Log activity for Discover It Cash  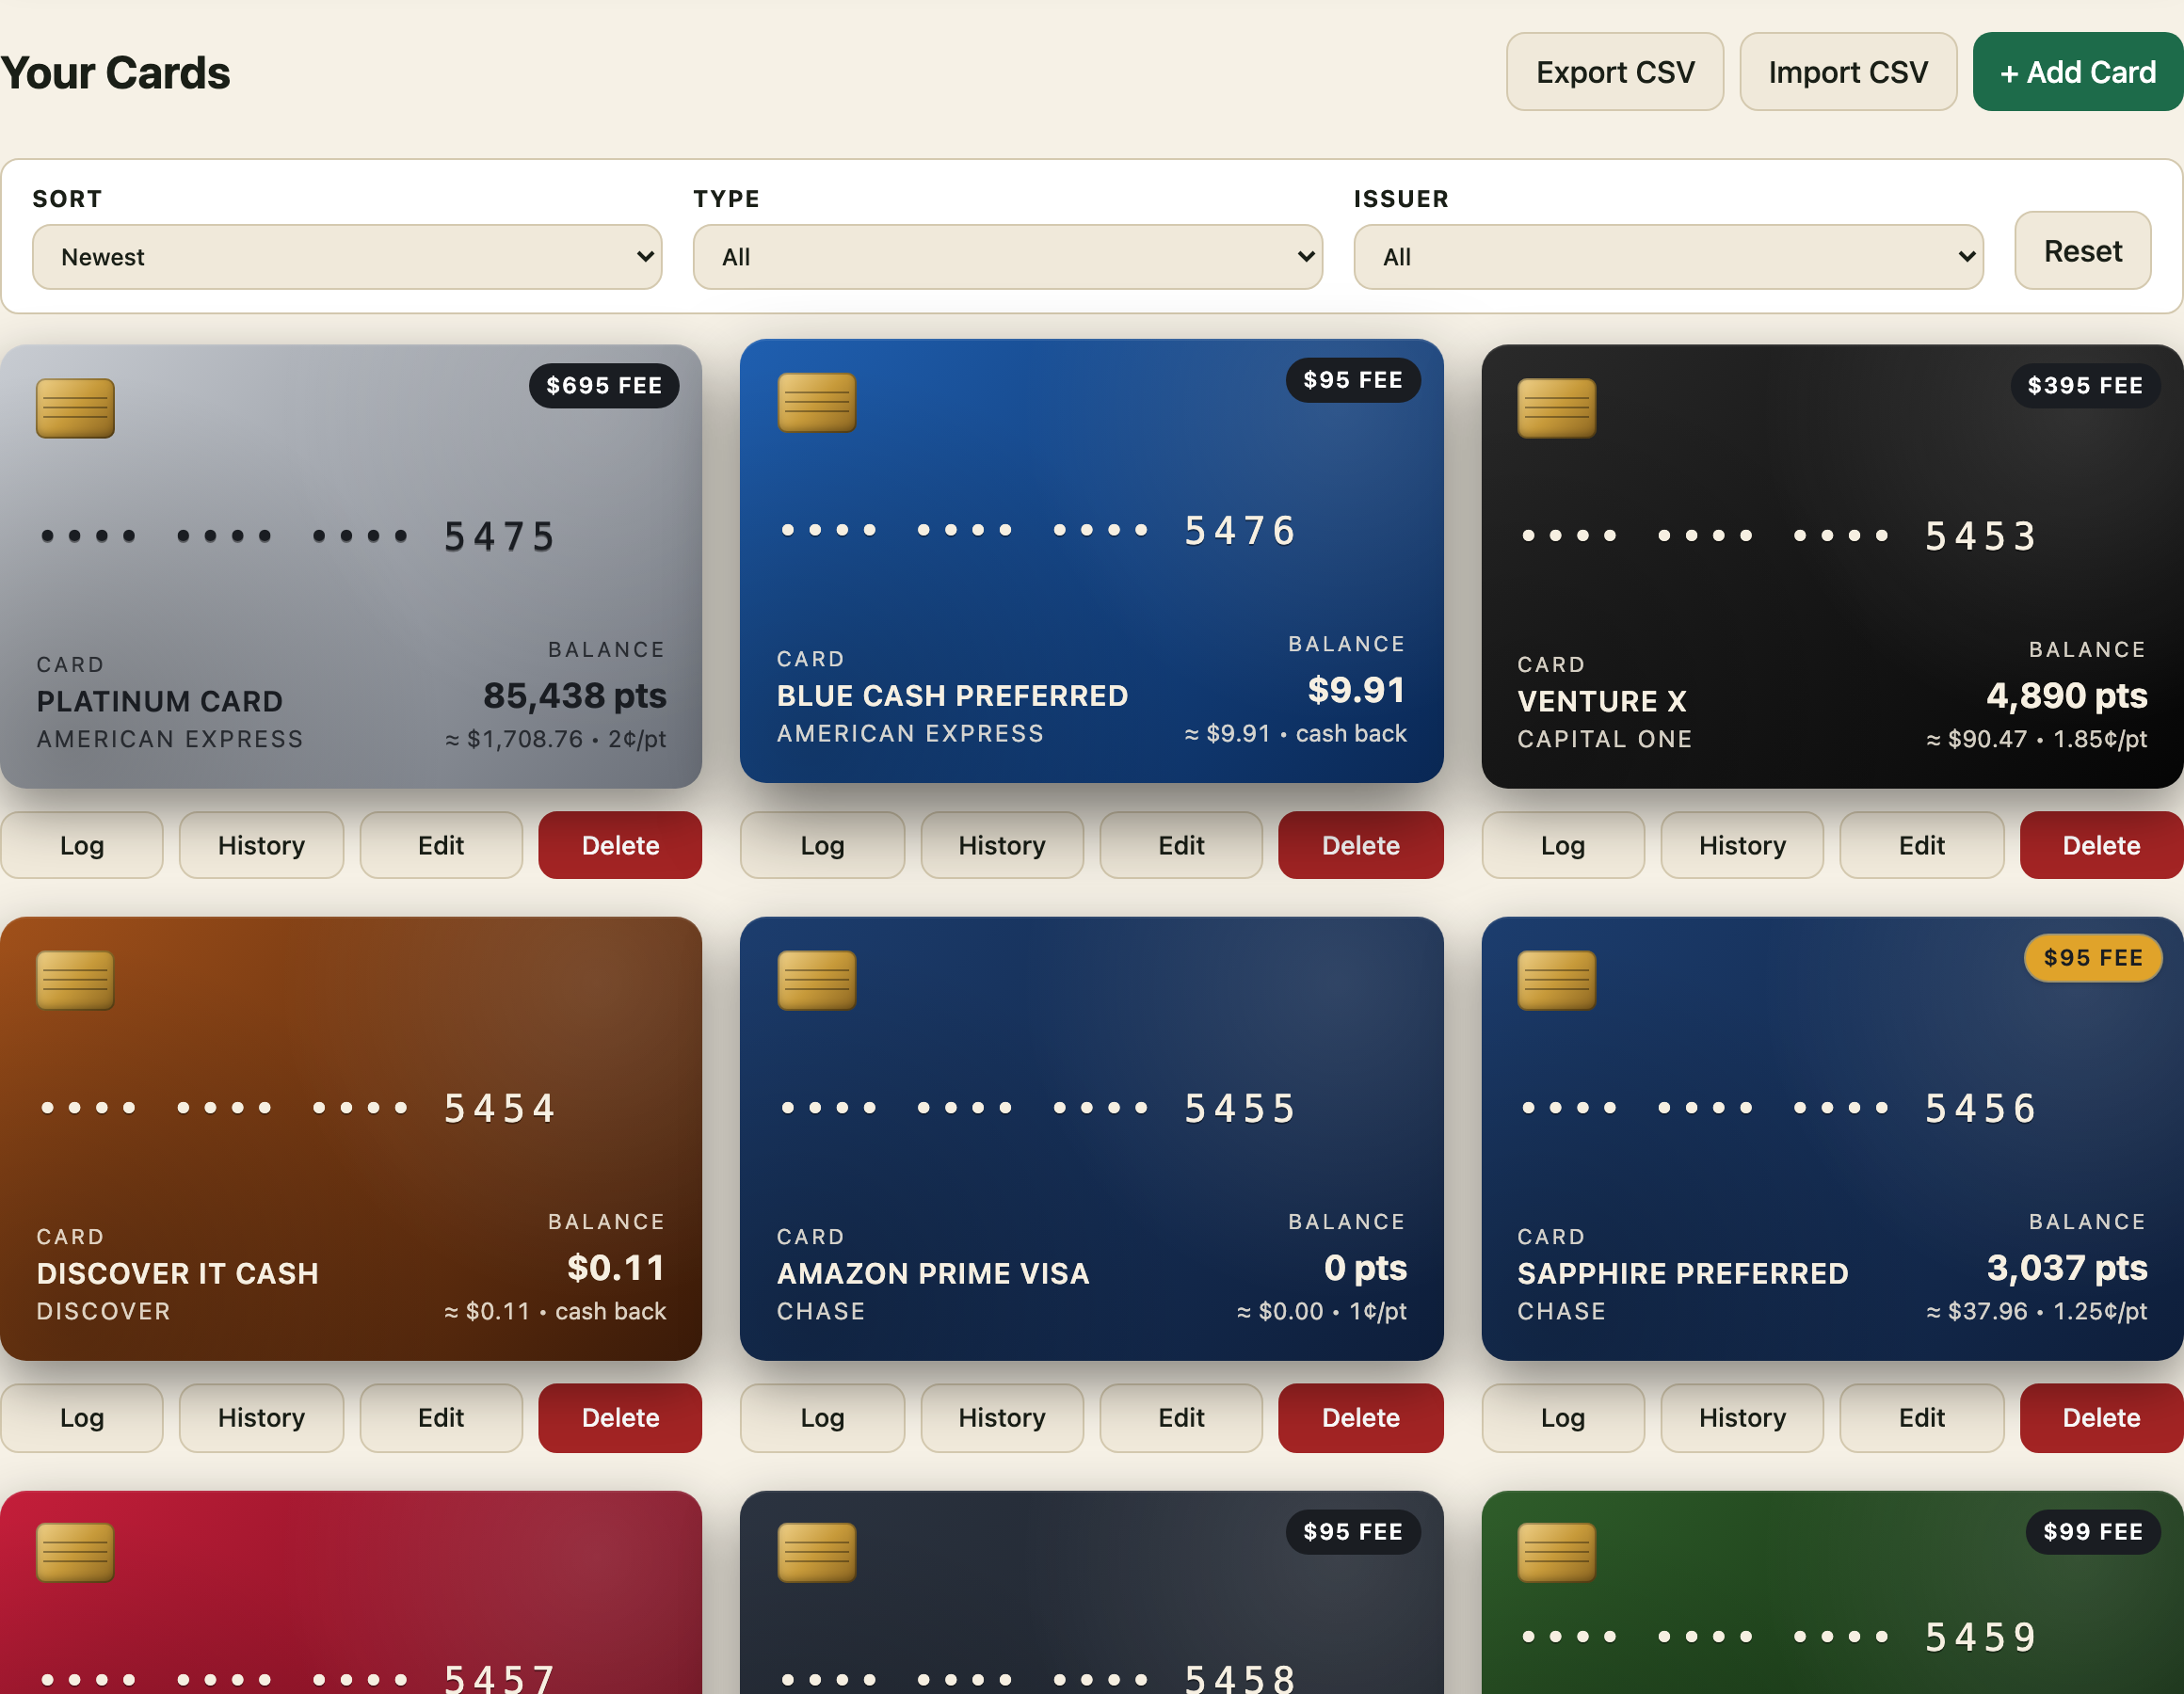click(81, 1417)
